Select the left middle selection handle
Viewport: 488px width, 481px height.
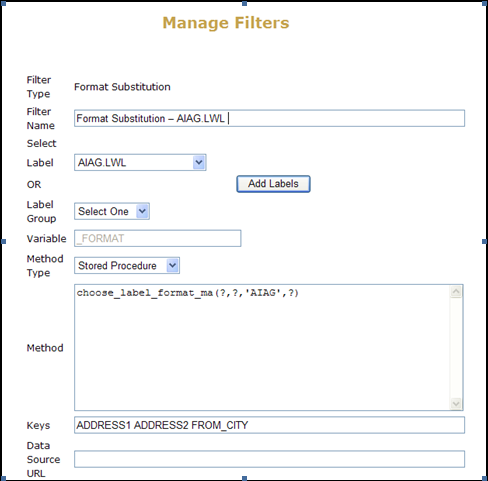pos(3,241)
